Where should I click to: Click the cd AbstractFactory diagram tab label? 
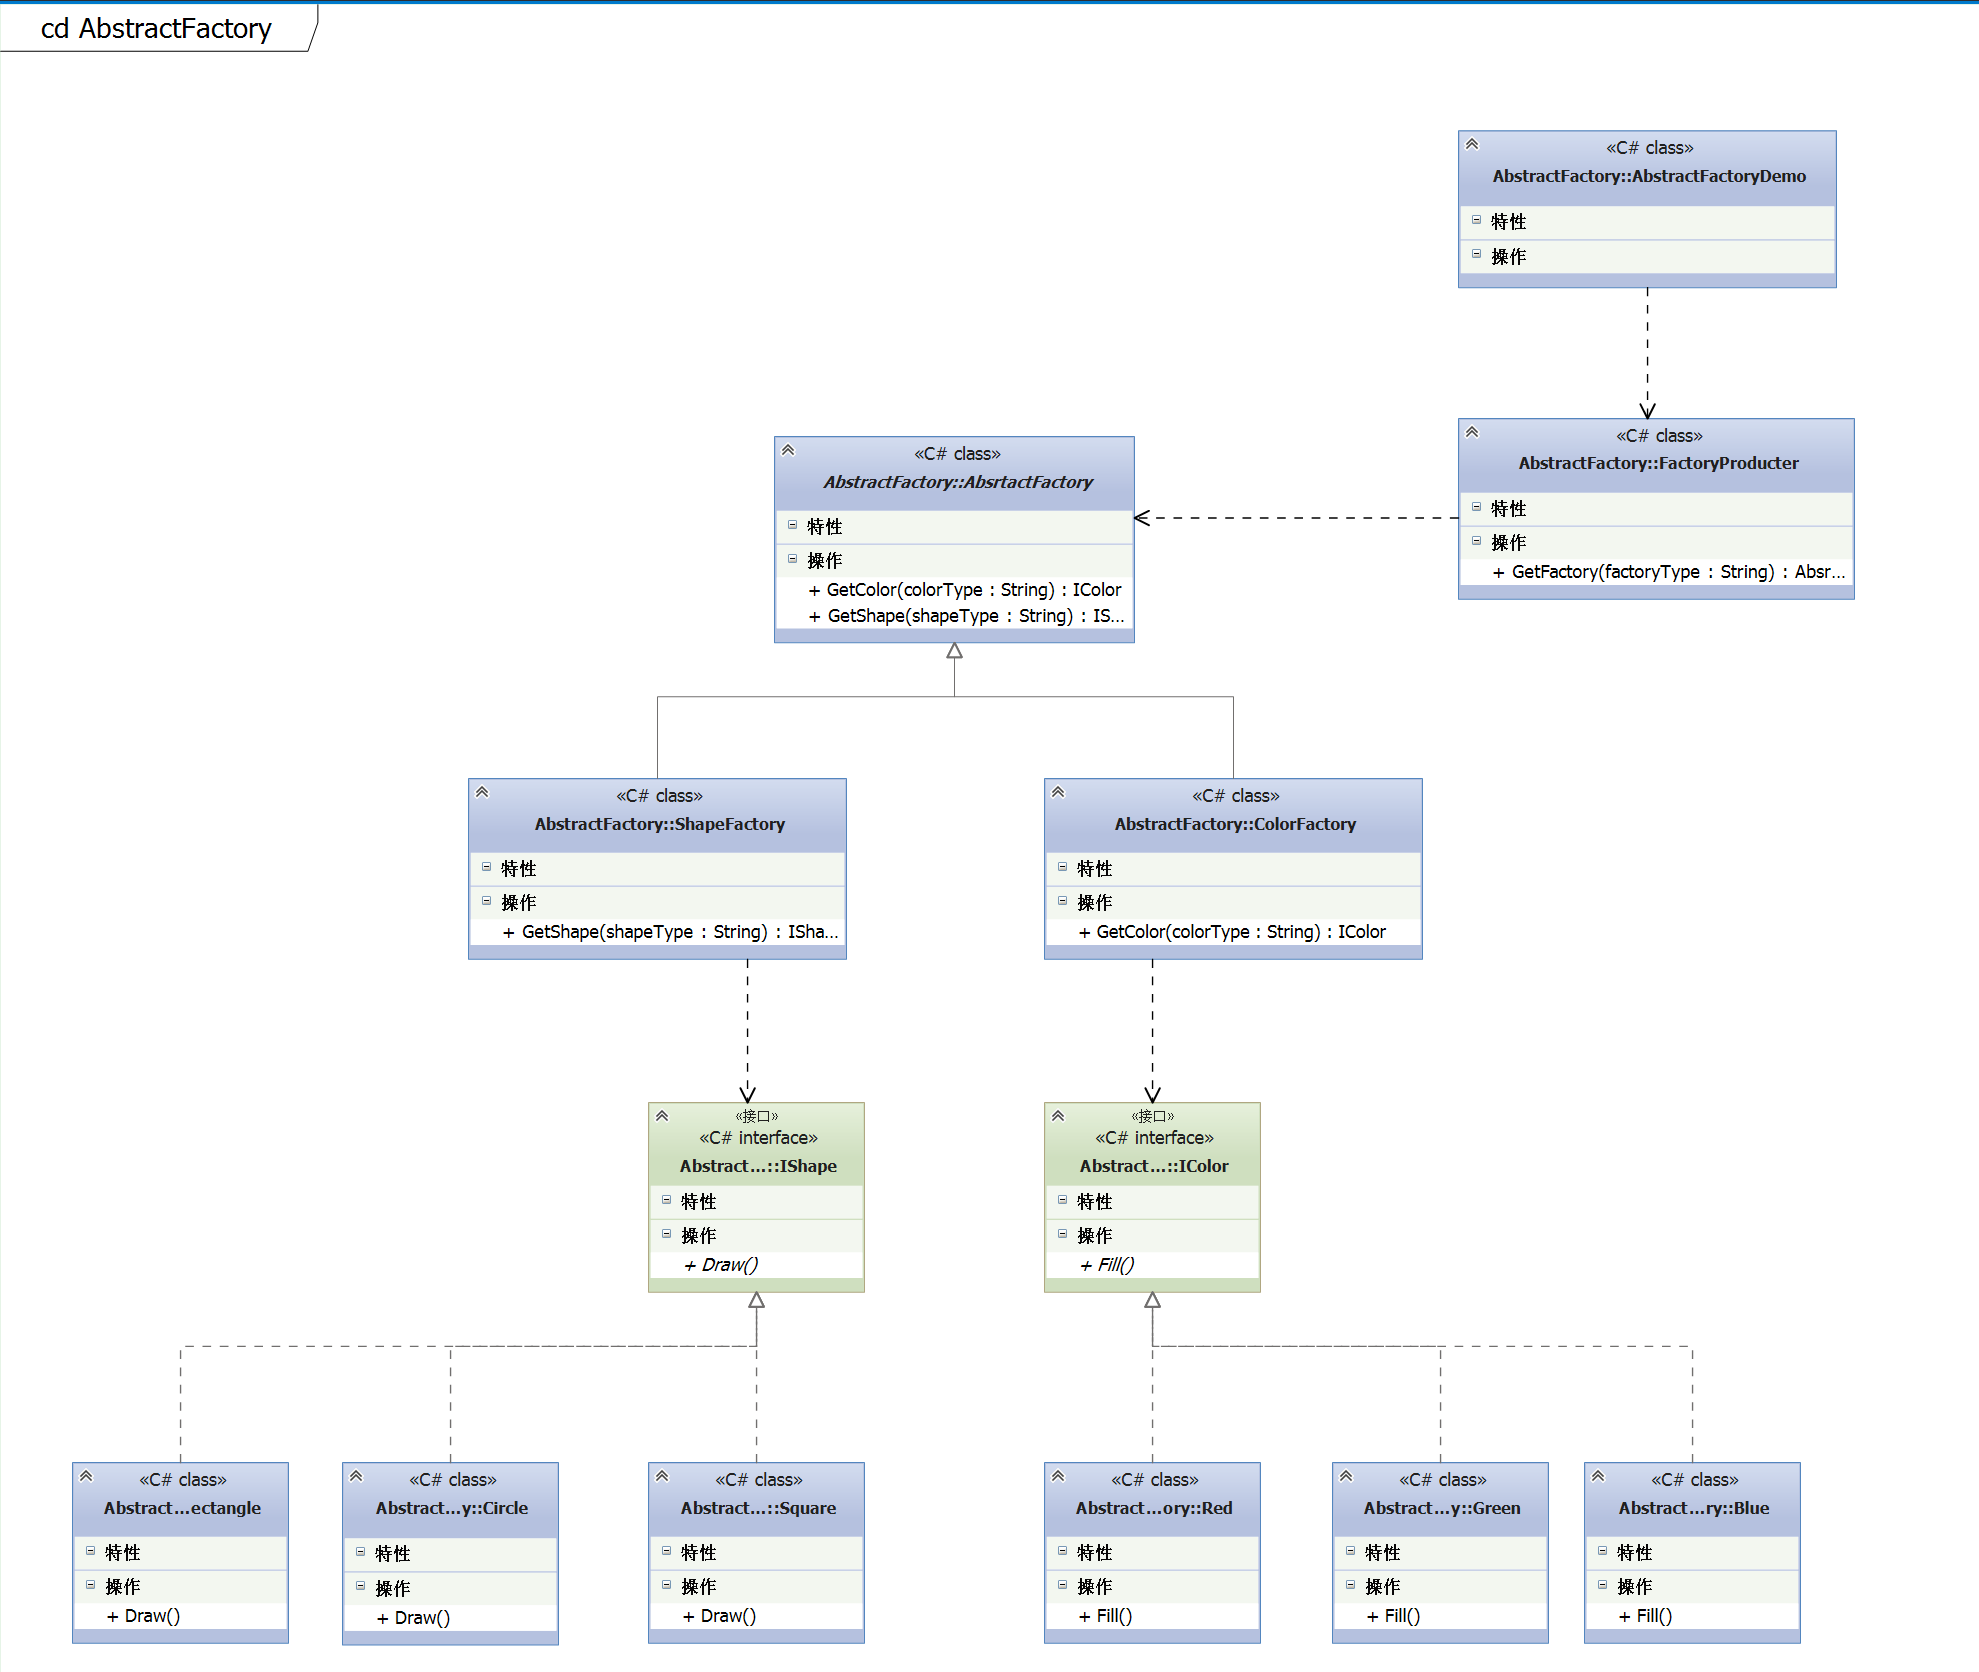tap(156, 28)
